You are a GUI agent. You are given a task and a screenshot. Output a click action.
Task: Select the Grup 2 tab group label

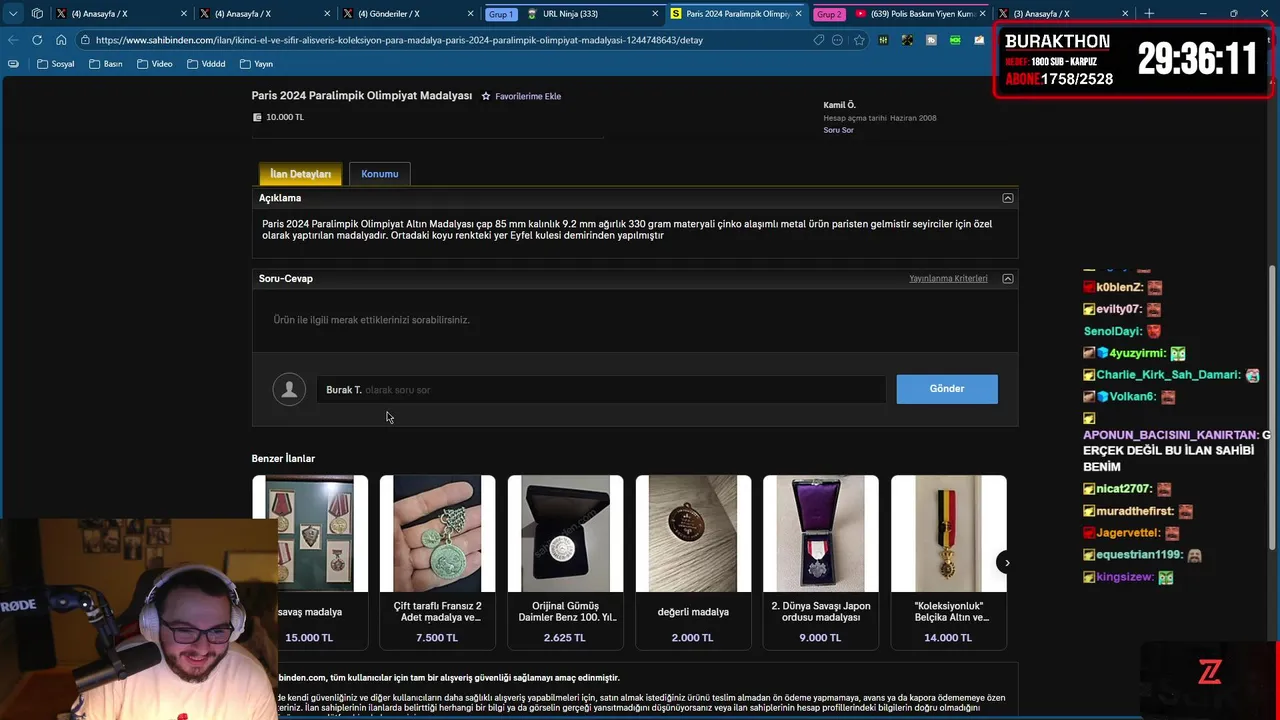point(829,14)
